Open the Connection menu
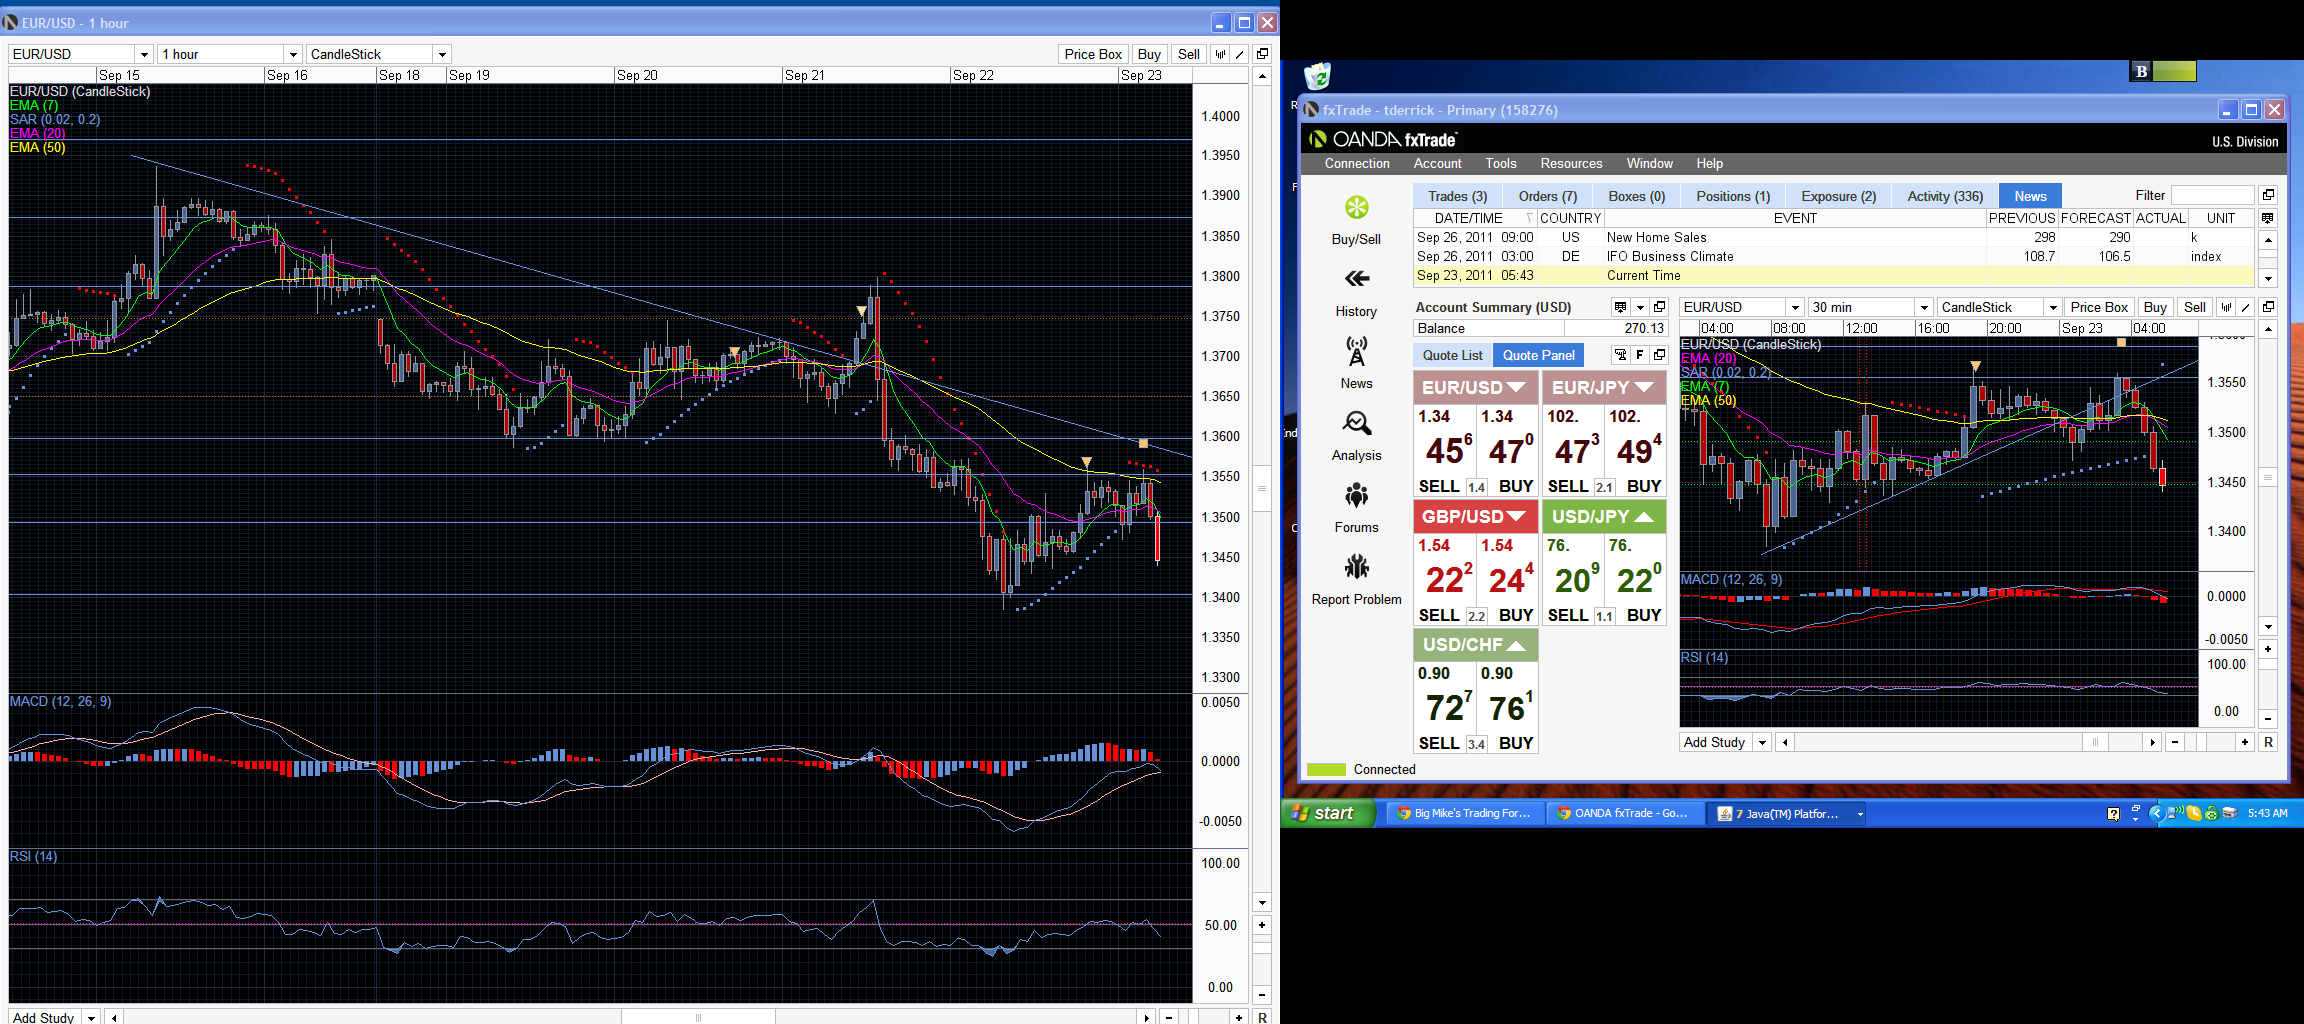 [x=1357, y=163]
